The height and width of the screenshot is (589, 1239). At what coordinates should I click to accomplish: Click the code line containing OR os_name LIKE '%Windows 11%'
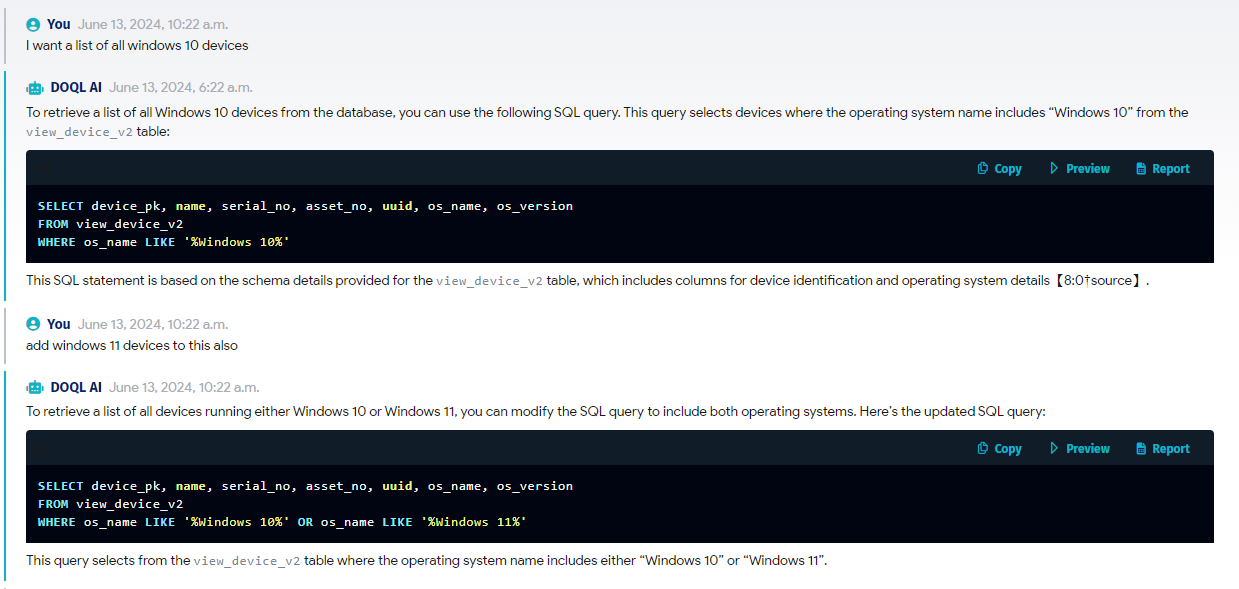pyautogui.click(x=282, y=522)
